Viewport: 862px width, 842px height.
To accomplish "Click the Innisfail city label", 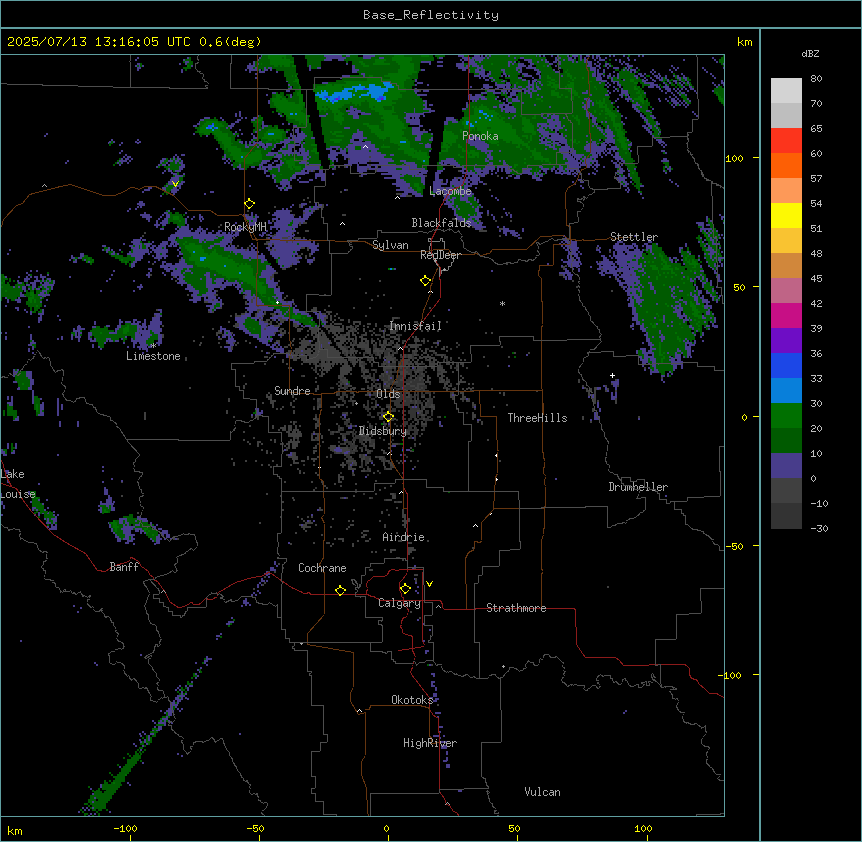I will coord(416,326).
